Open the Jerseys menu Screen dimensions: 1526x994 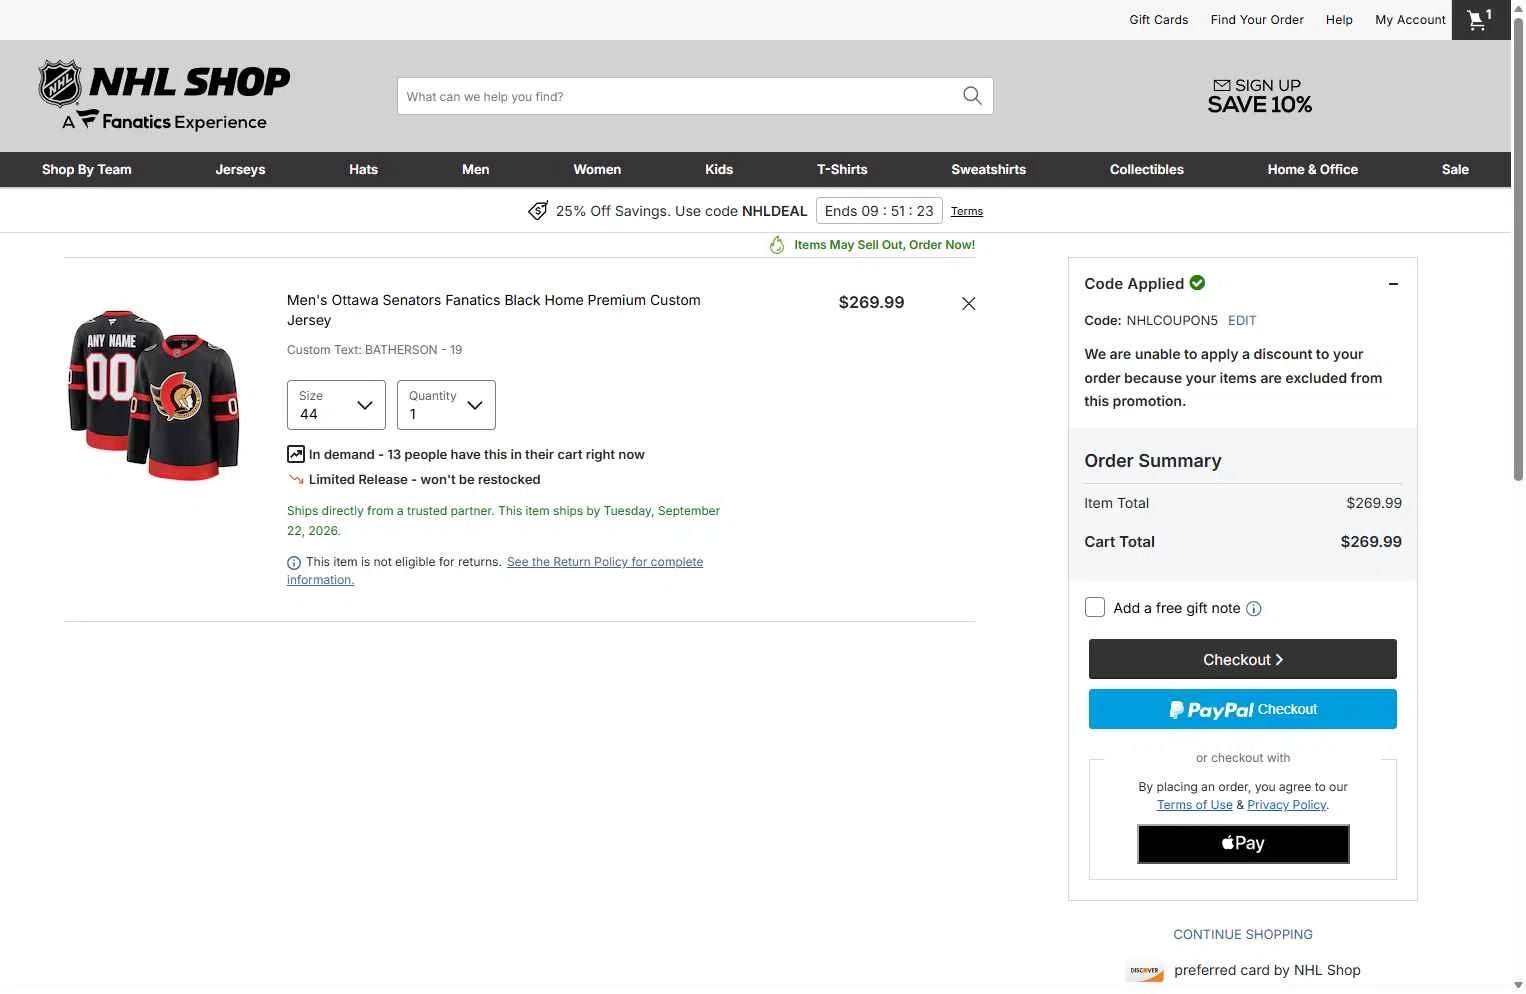240,170
